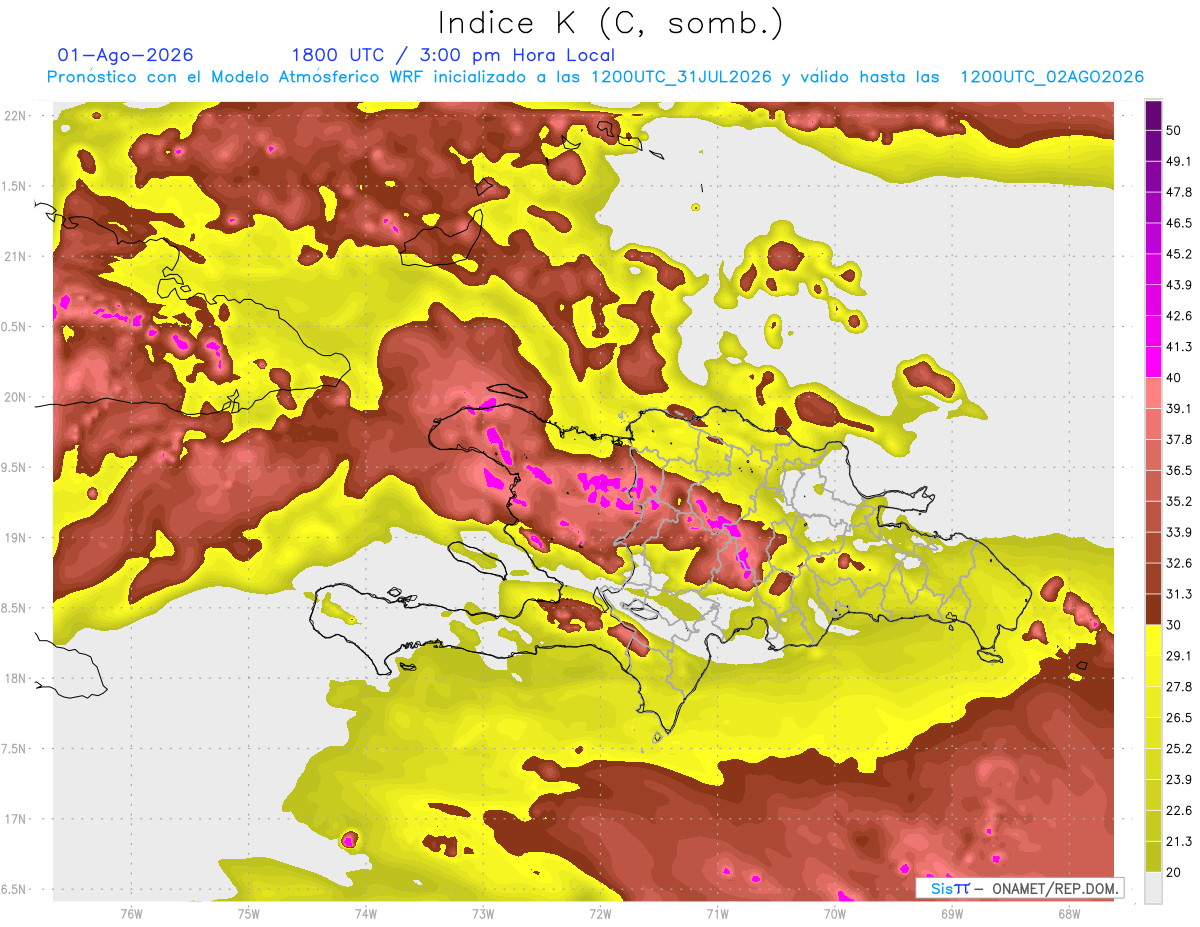Click the '22N' latitude axis label
The image size is (1200, 927).
coord(14,115)
